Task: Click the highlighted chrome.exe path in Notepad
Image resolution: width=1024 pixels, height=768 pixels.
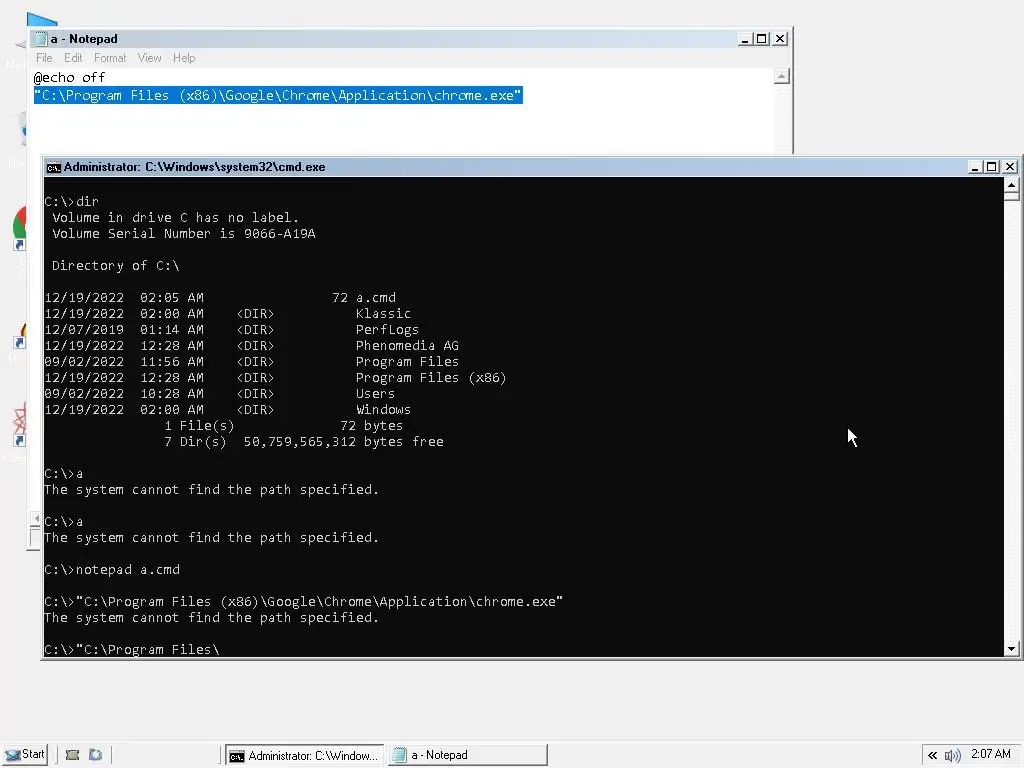Action: tap(278, 95)
